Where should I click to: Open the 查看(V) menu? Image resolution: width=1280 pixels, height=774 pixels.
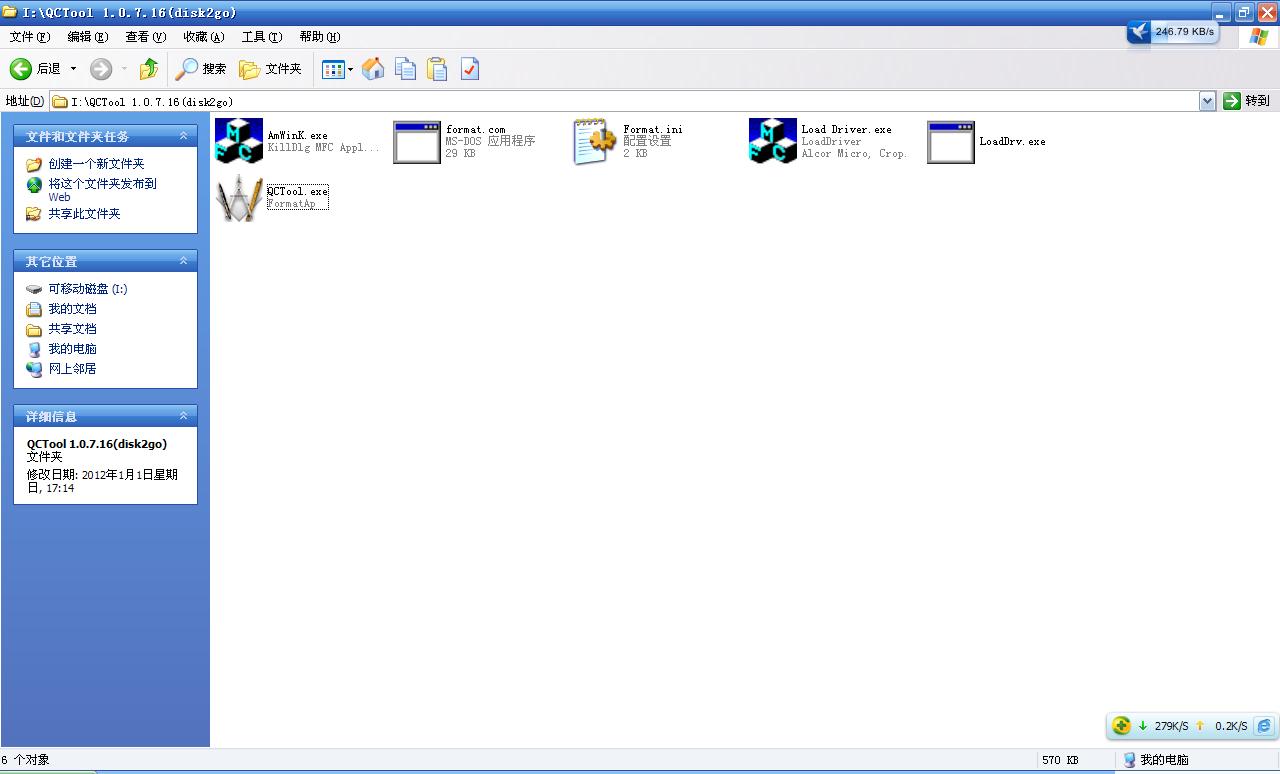tap(145, 37)
